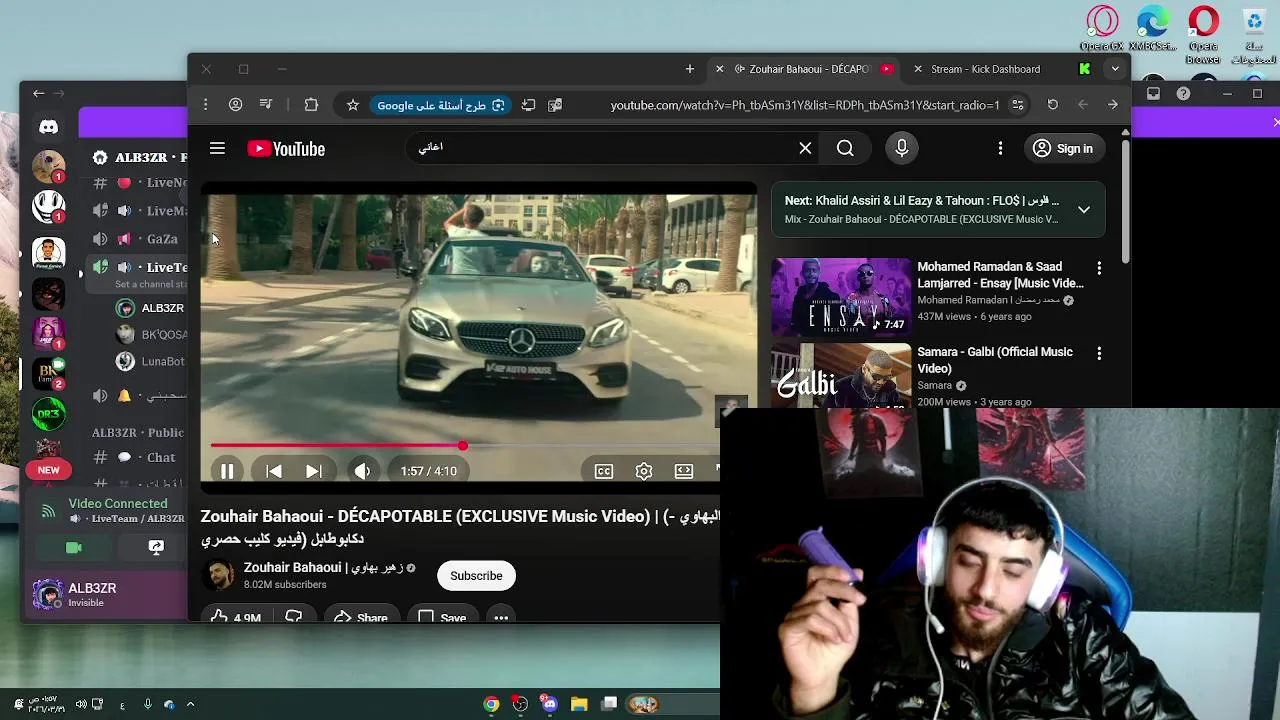
Task: Open the BK family Discord server
Action: (48, 374)
